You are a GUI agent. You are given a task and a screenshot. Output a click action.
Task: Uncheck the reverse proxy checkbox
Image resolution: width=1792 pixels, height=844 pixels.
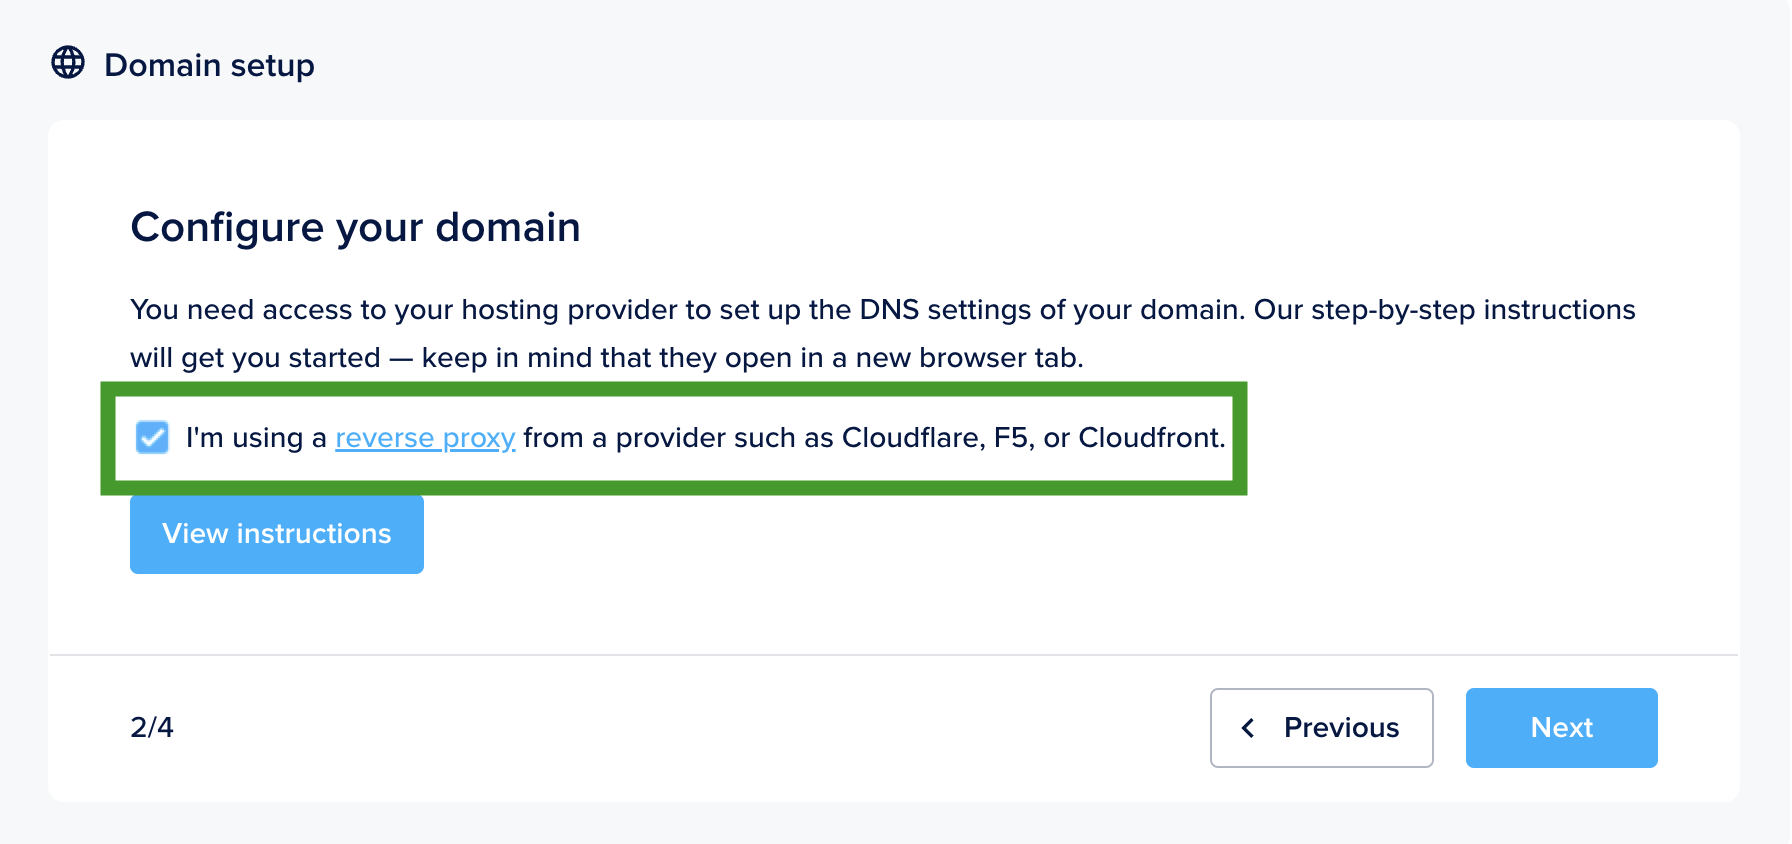click(152, 438)
